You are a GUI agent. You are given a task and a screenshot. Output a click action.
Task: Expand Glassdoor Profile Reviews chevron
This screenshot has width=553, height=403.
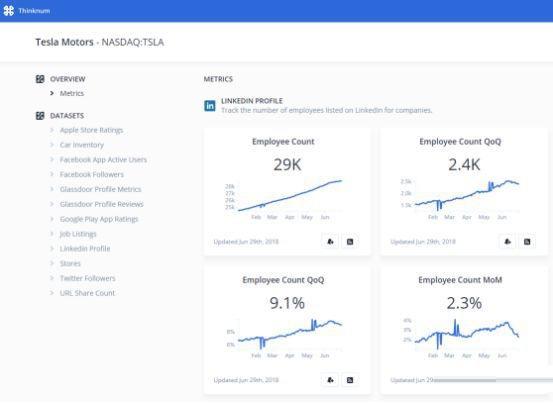tap(52, 204)
